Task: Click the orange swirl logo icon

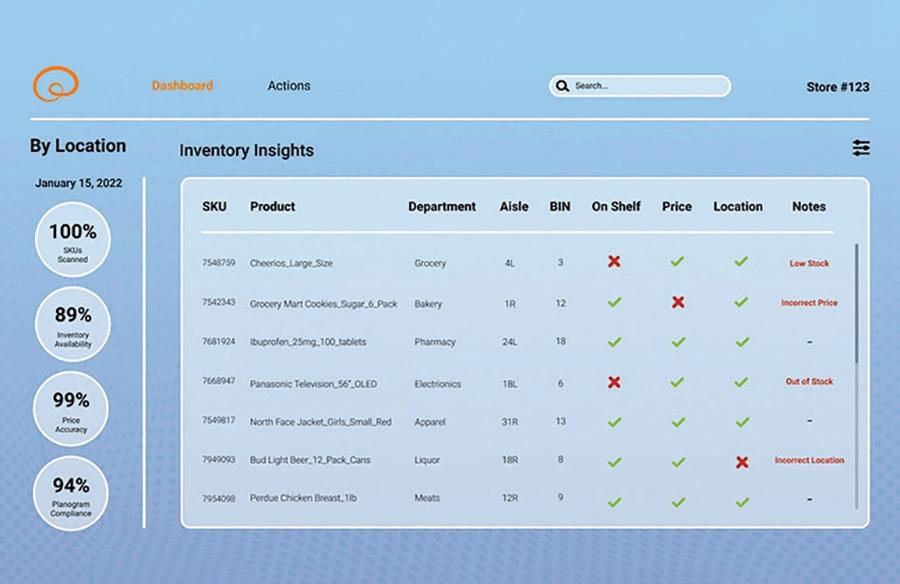Action: tap(55, 84)
